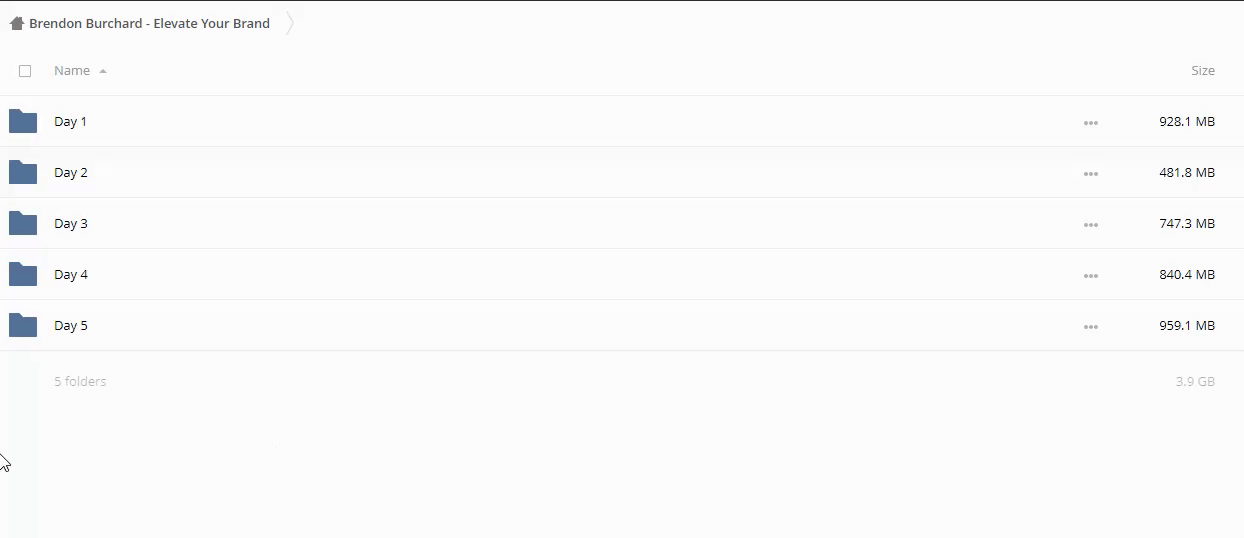Click the name sort arrow indicator
The height and width of the screenshot is (538, 1244).
(103, 72)
